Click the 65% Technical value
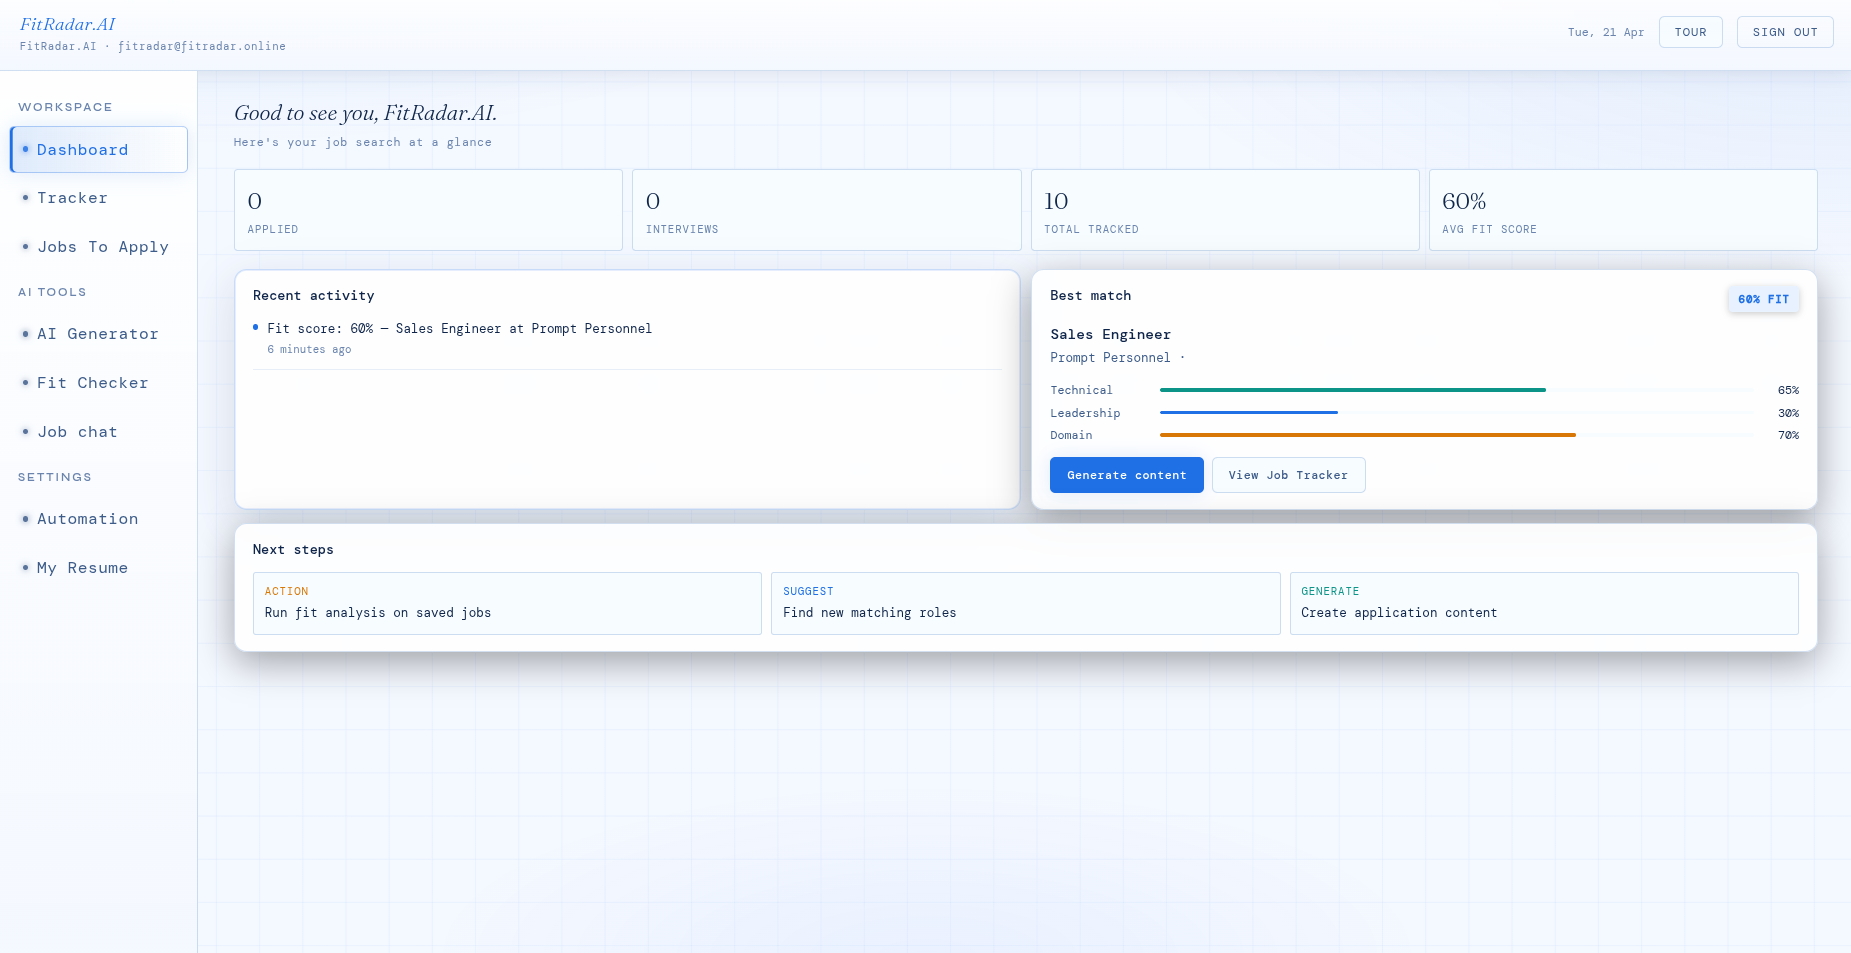The width and height of the screenshot is (1851, 953). (1788, 390)
